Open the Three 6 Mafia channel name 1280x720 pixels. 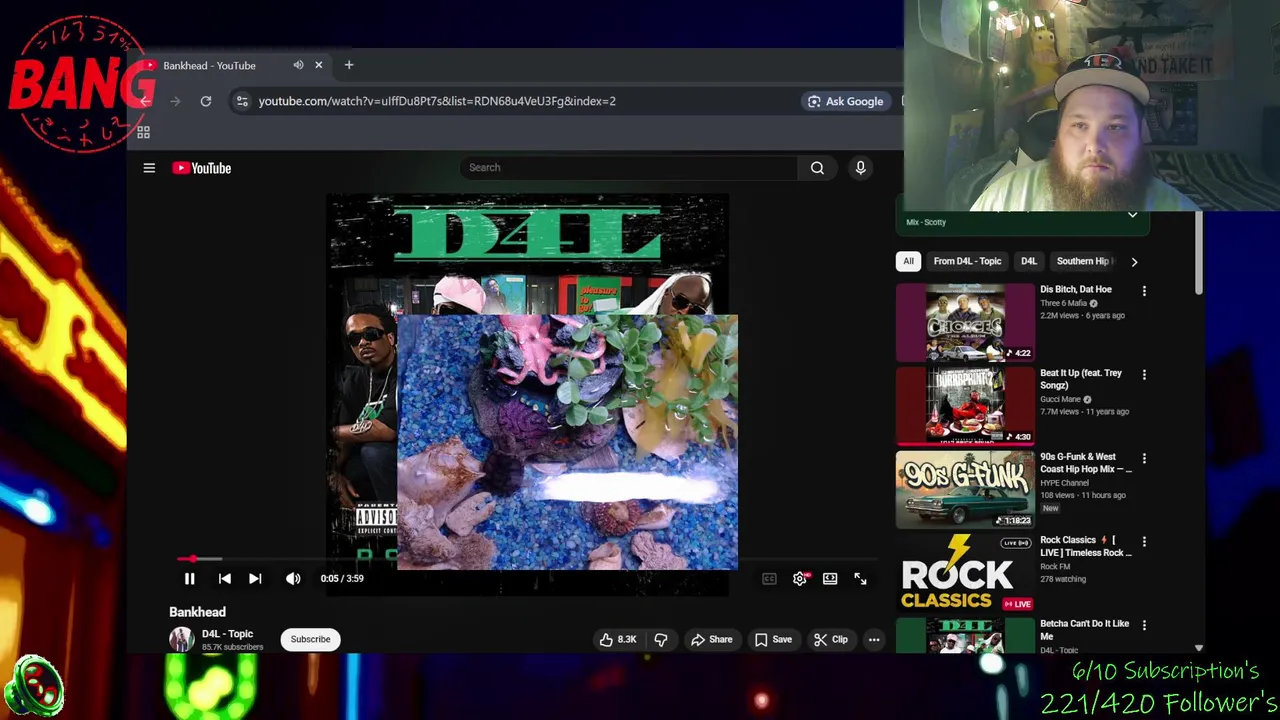tap(1063, 303)
